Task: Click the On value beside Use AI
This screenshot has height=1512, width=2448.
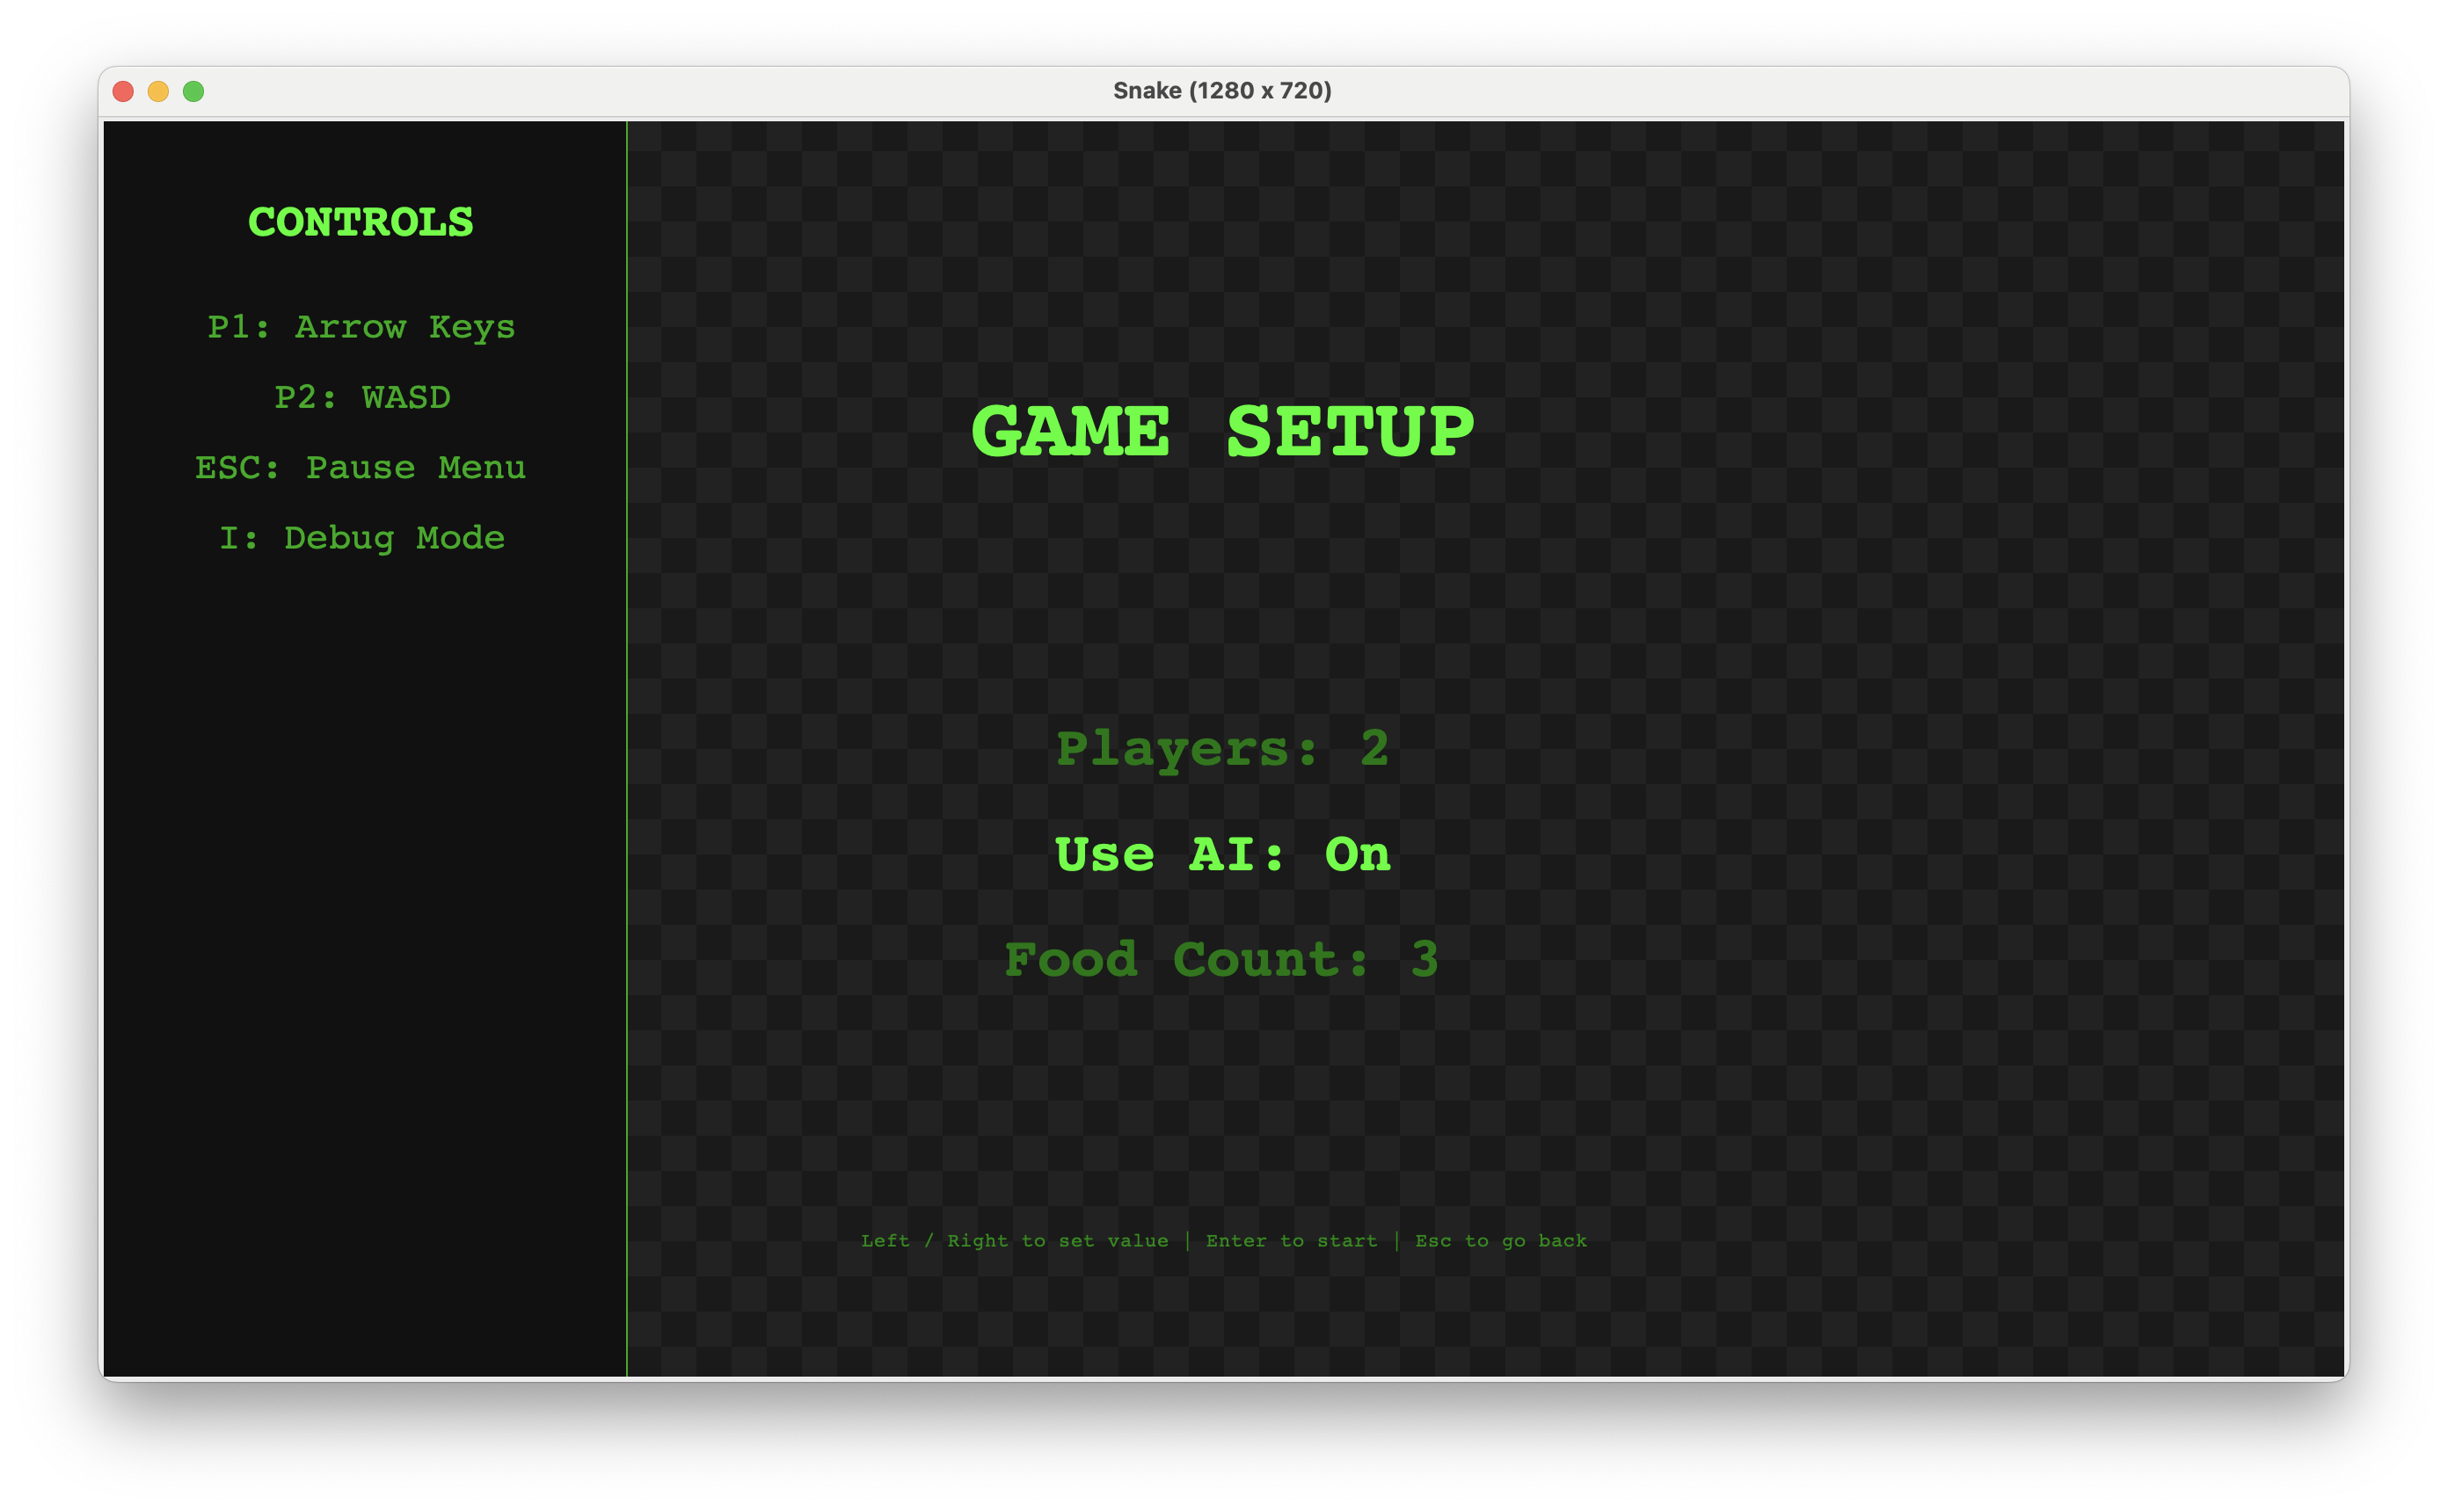Action: pyautogui.click(x=1357, y=855)
